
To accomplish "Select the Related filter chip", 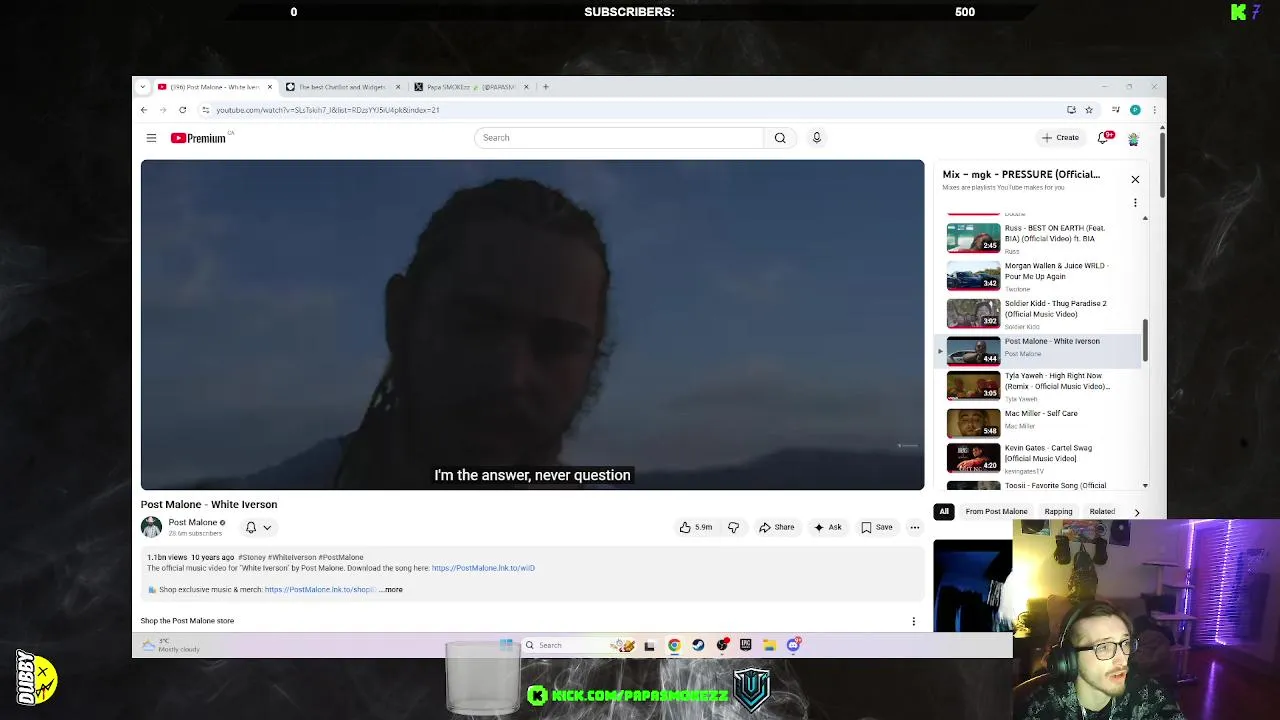I will tap(1102, 512).
